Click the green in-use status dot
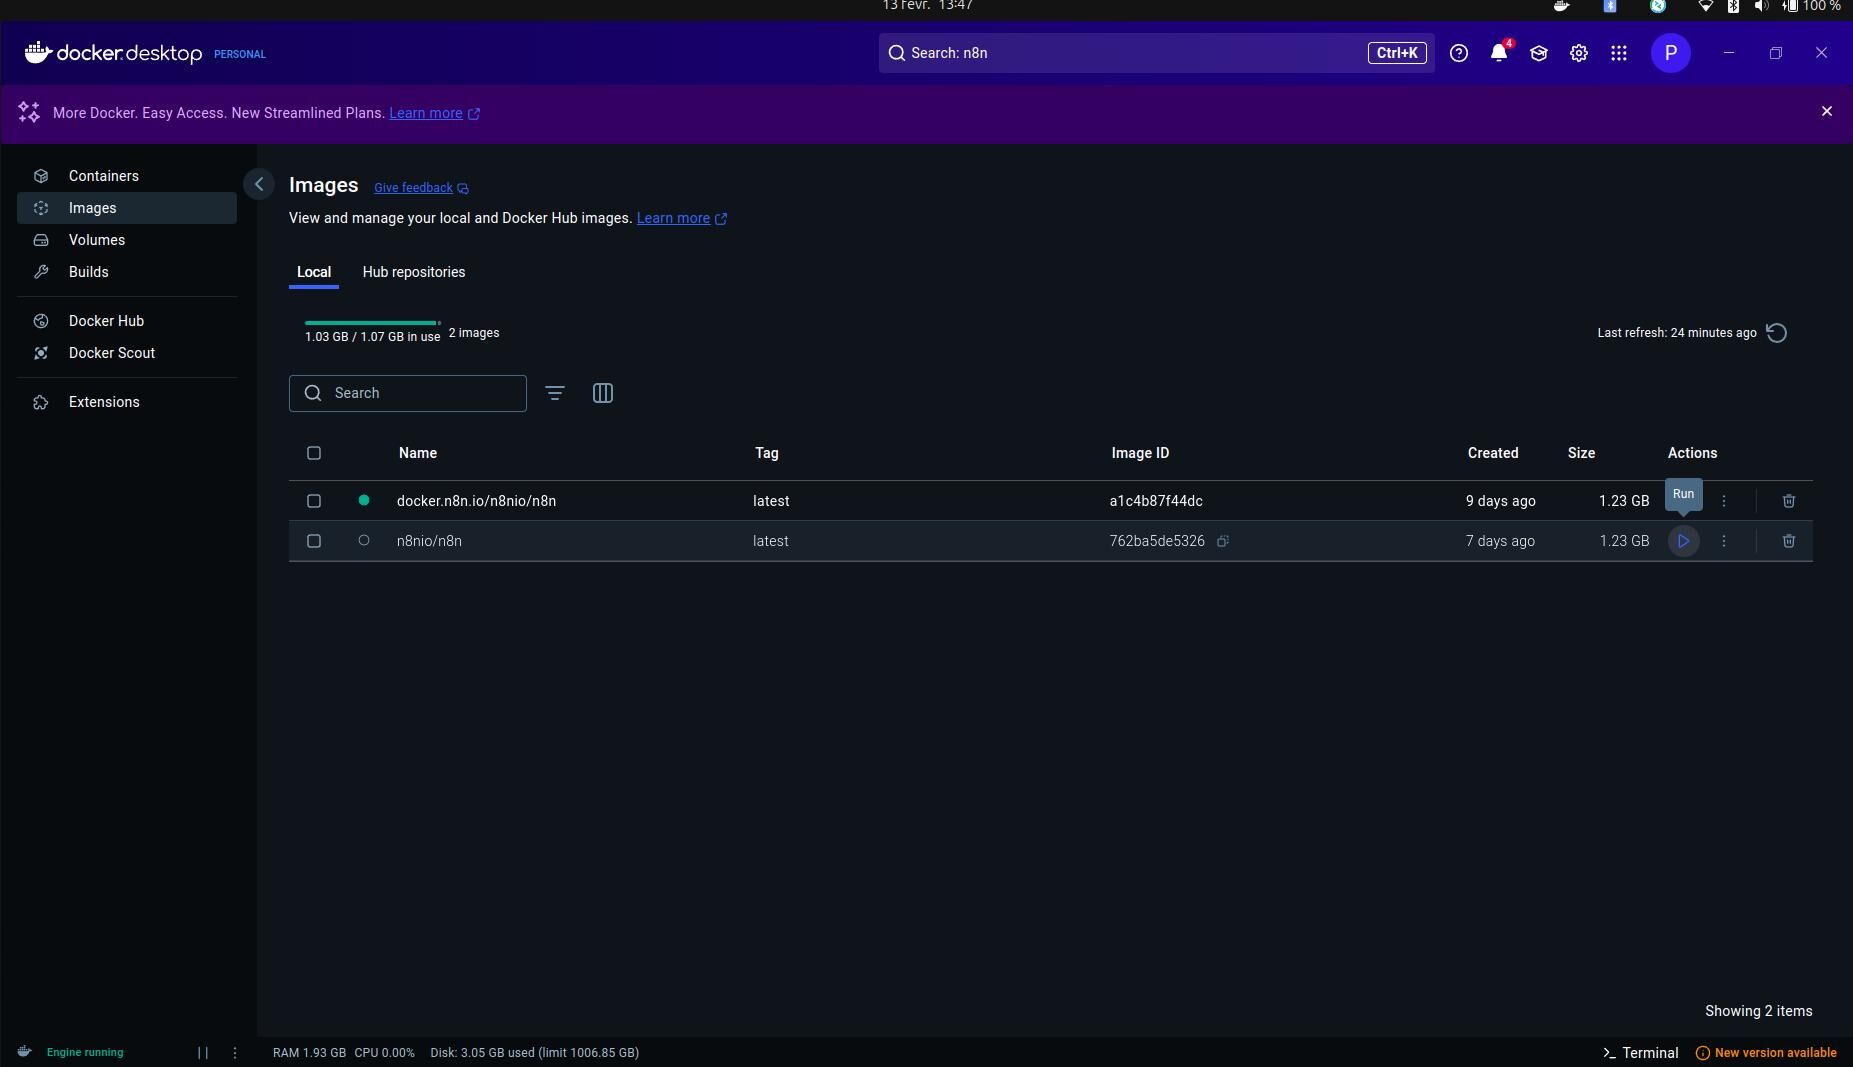The height and width of the screenshot is (1067, 1853). click(364, 500)
